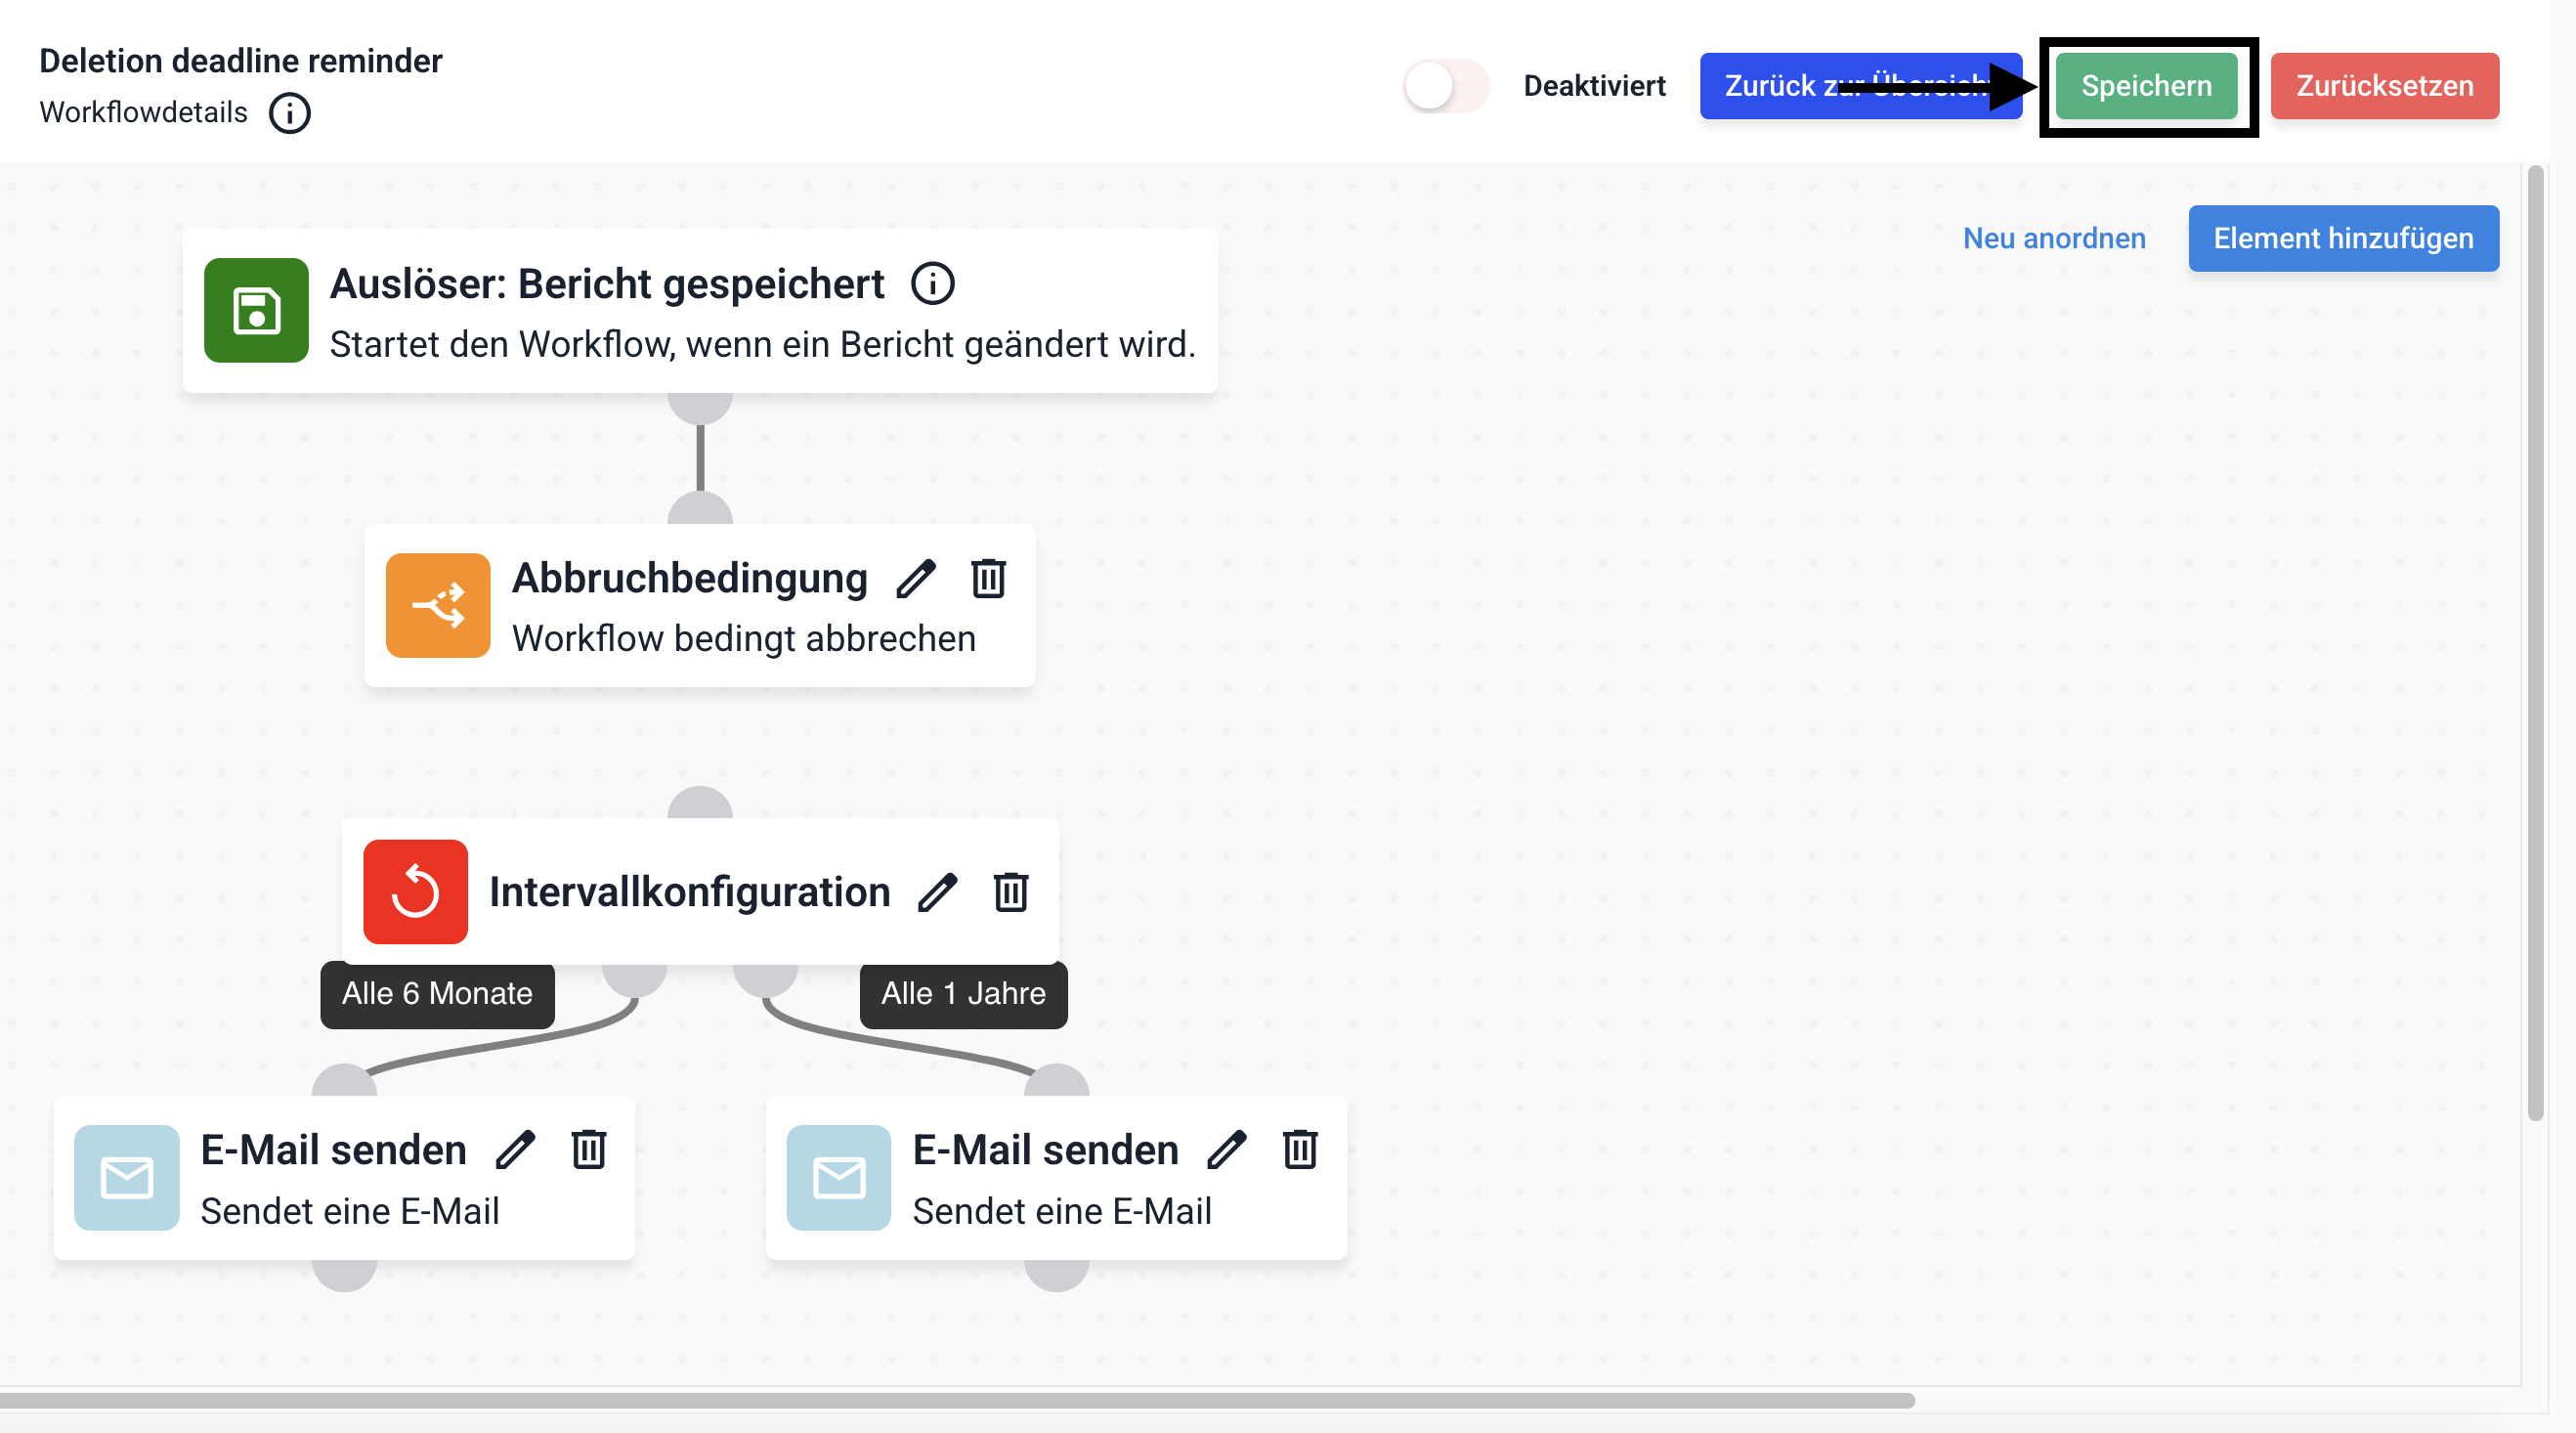Image resolution: width=2576 pixels, height=1433 pixels.
Task: Edit the left E-Mail senden element
Action: 516,1150
